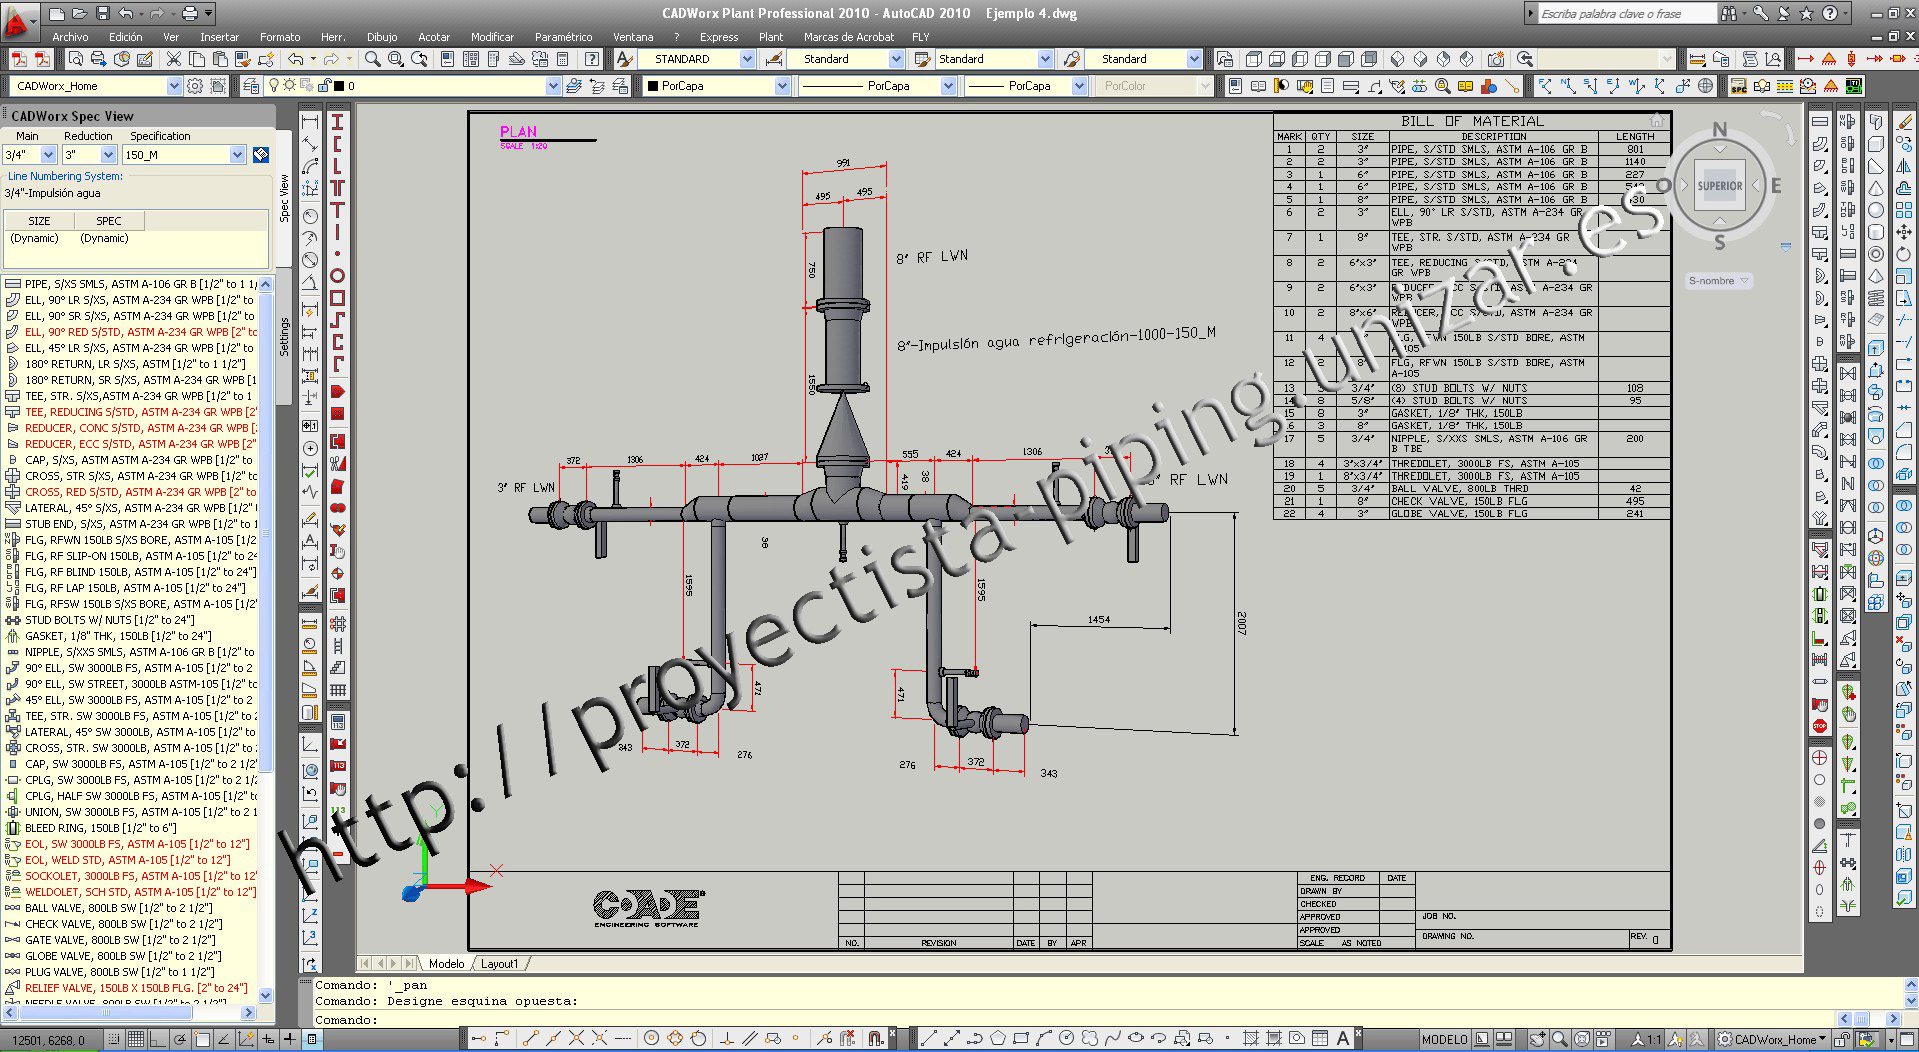Click the multiline text A icon
The width and height of the screenshot is (1919, 1052).
pos(1343,1039)
